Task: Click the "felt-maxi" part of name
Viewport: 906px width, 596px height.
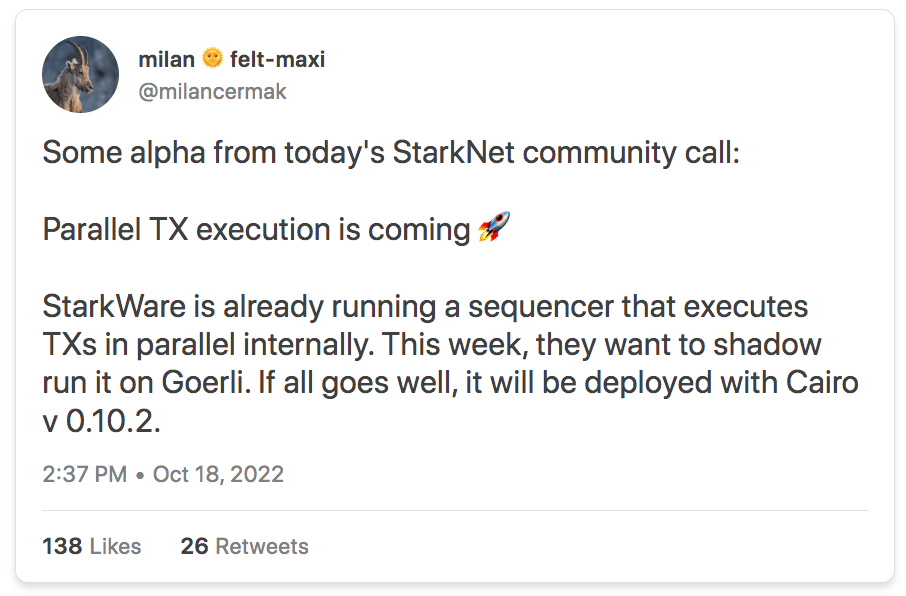Action: (x=277, y=60)
